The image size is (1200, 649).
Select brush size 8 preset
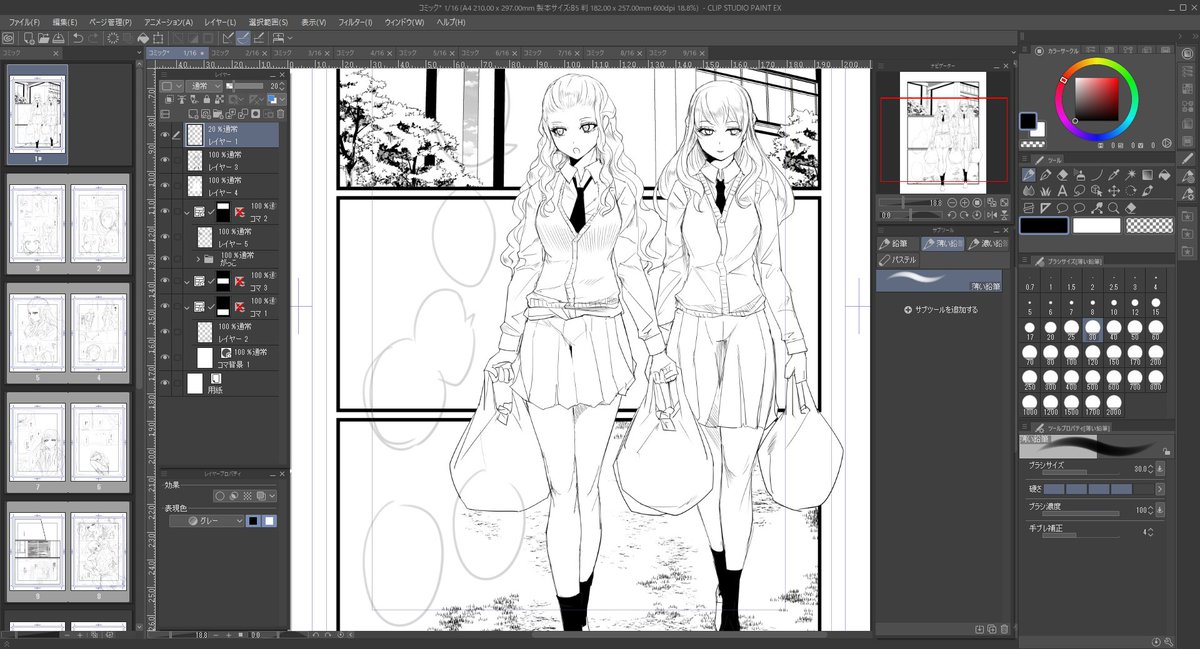coord(1092,306)
